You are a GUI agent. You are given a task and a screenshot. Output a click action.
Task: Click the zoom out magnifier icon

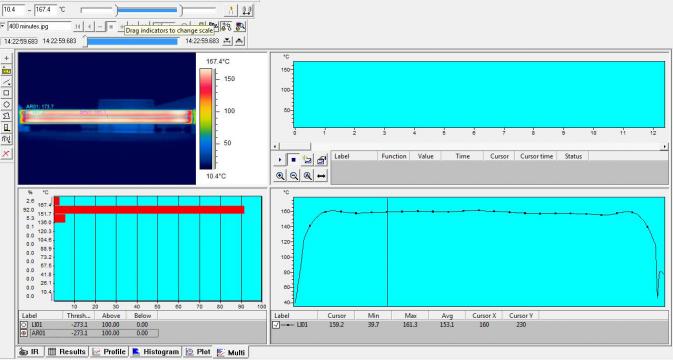(x=294, y=175)
